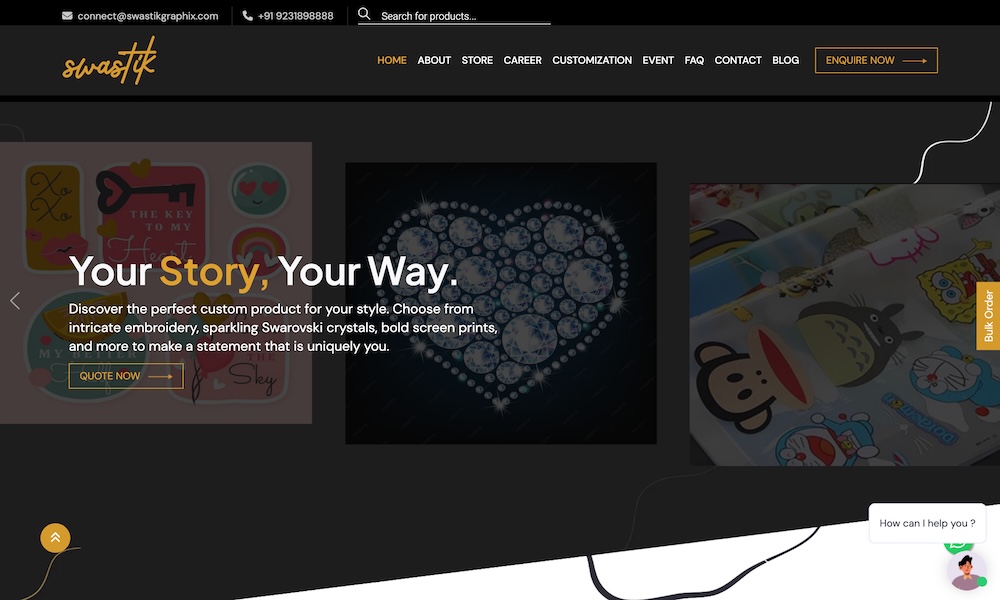Click the Enquire Now button
This screenshot has width=1000, height=600.
(x=876, y=60)
